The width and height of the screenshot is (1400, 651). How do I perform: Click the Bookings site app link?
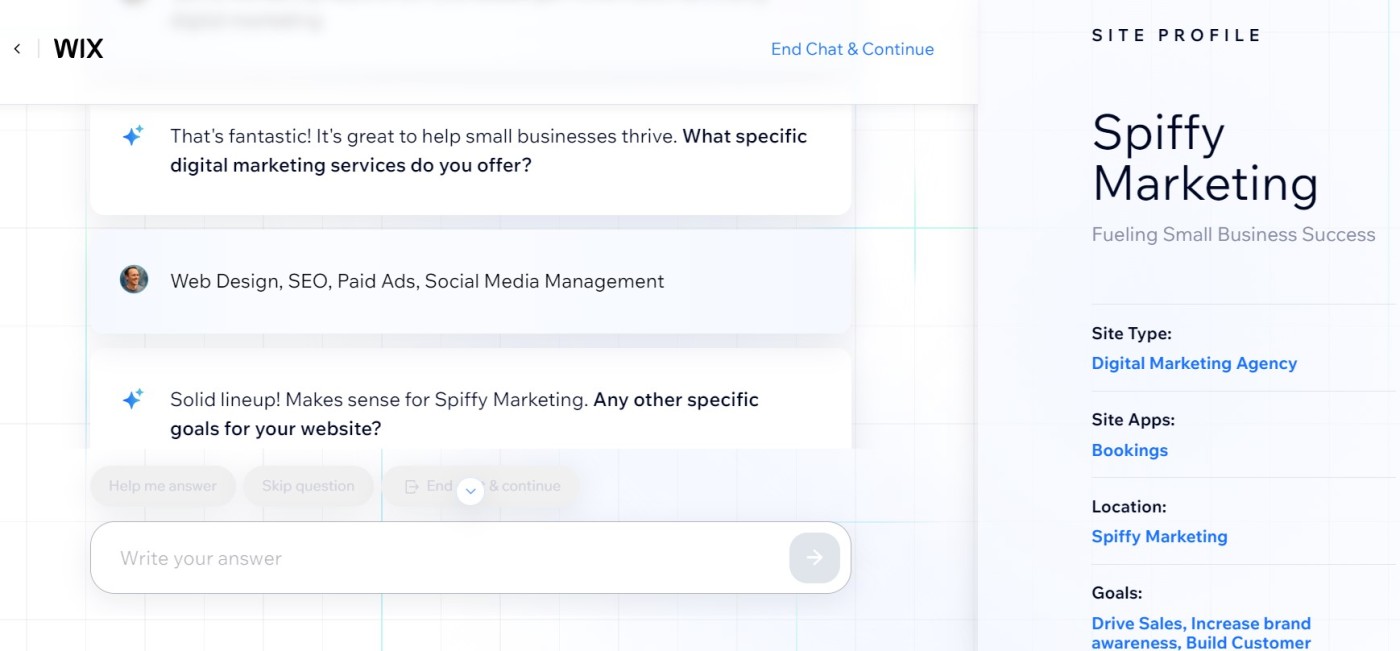1129,450
